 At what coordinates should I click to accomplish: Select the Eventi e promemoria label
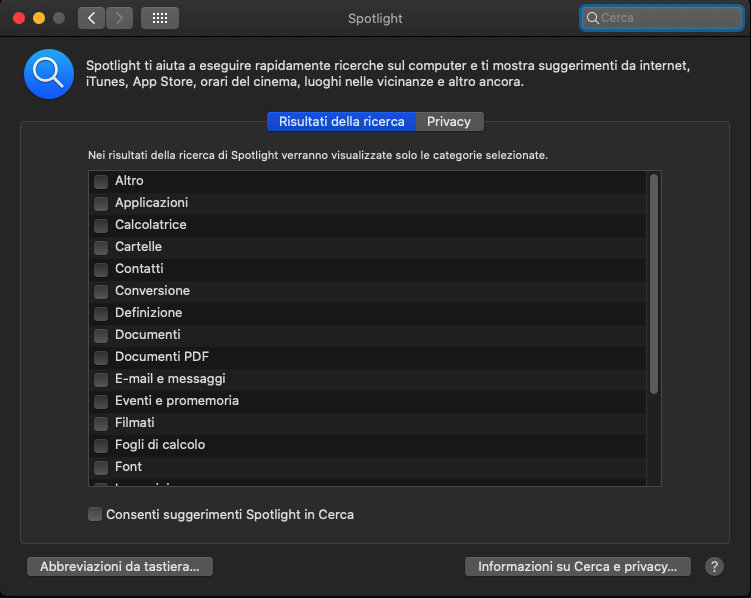click(x=177, y=401)
